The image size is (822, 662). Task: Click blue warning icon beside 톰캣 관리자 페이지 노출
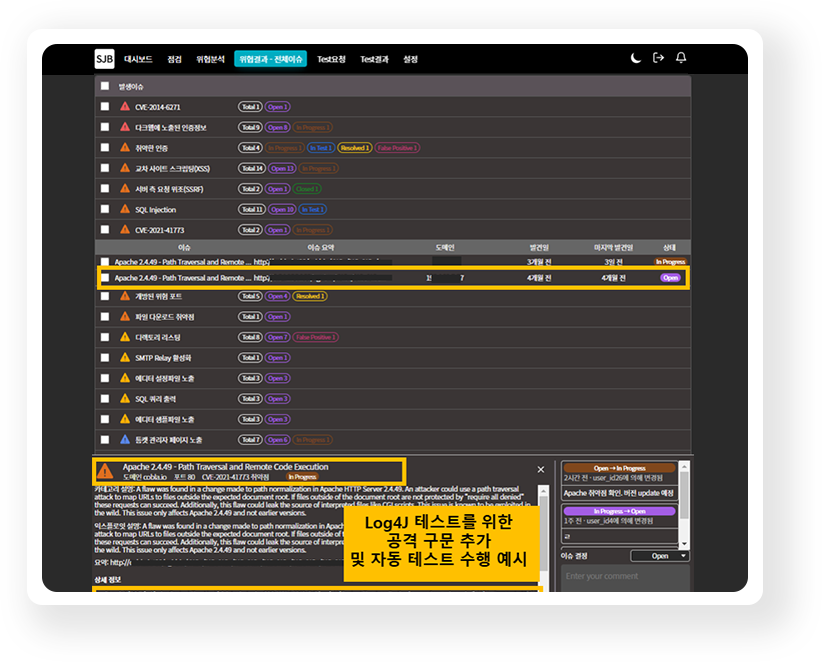(x=125, y=440)
